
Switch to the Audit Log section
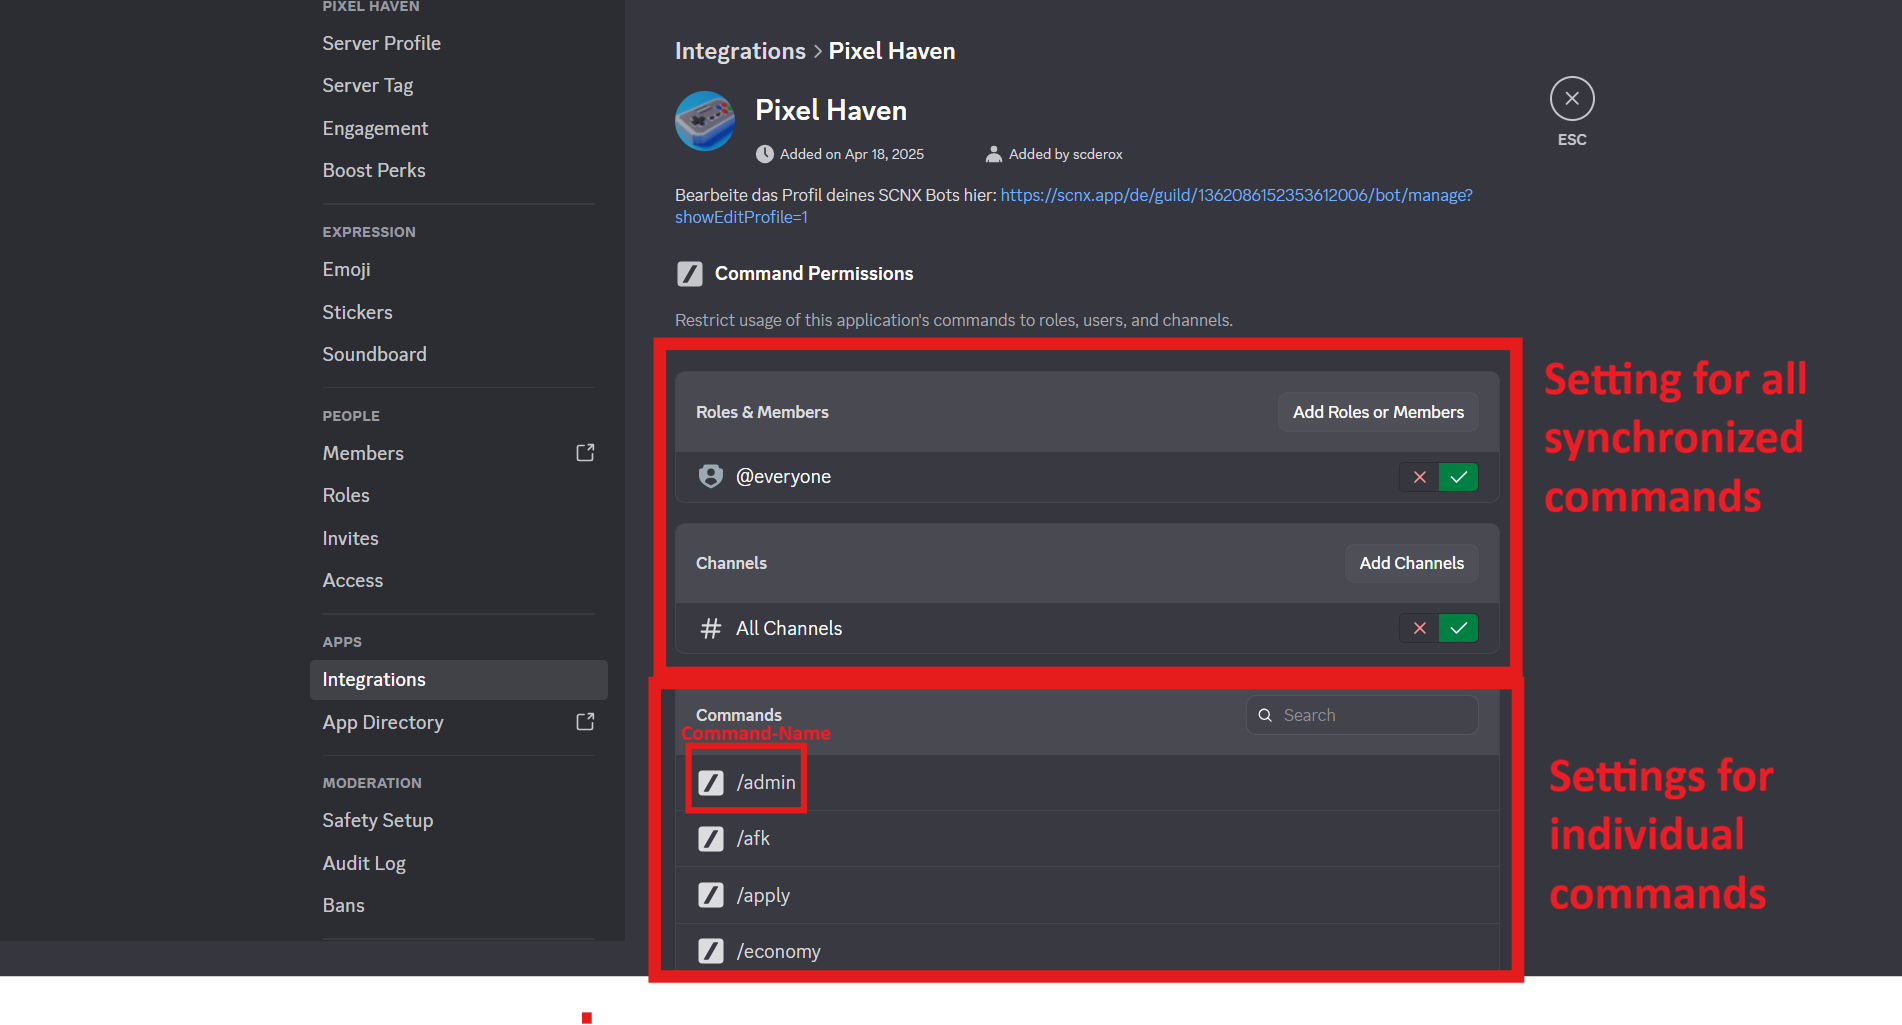pyautogui.click(x=364, y=863)
